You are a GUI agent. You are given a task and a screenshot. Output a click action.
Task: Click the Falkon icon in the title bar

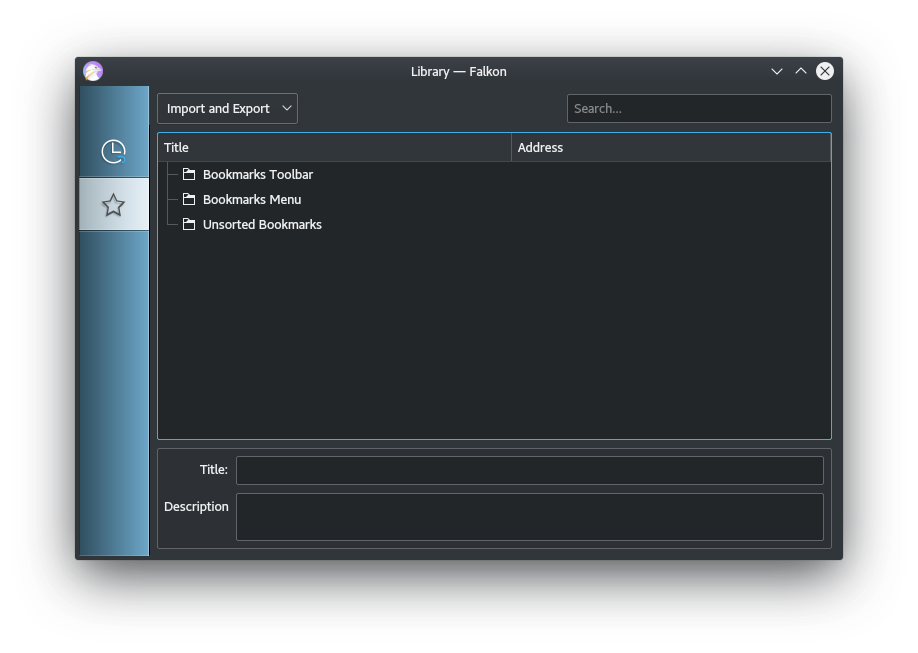point(92,71)
